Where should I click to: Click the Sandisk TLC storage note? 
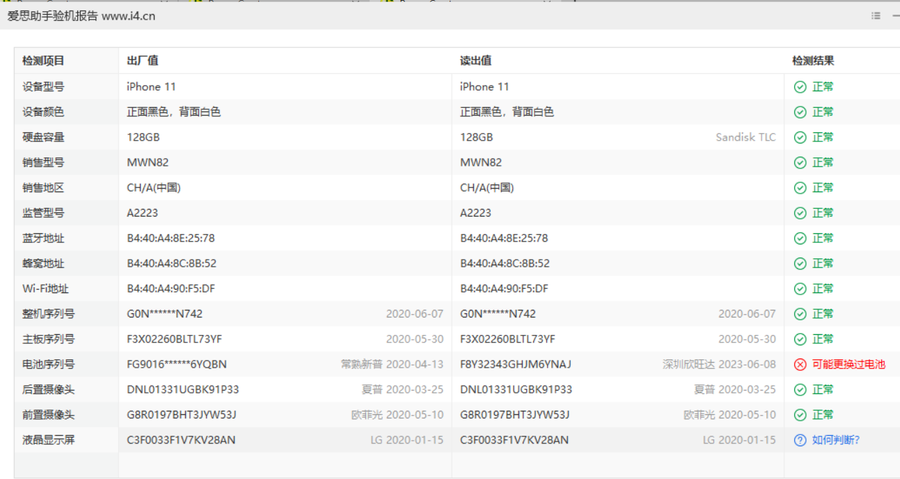pyautogui.click(x=745, y=138)
